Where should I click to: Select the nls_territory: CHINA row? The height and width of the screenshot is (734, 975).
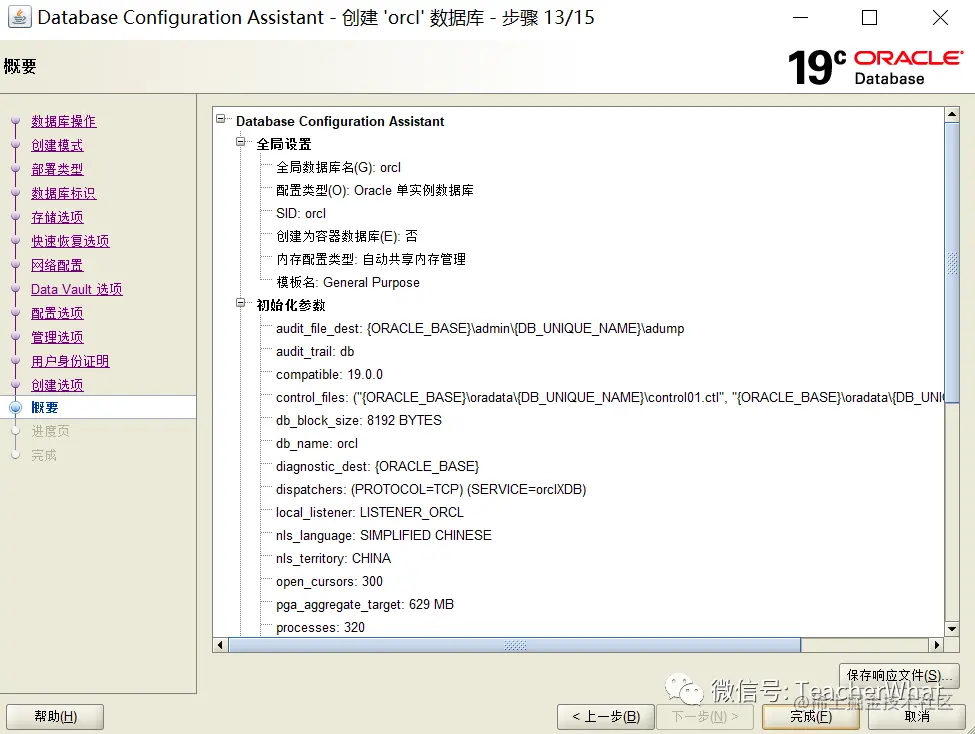coord(333,559)
